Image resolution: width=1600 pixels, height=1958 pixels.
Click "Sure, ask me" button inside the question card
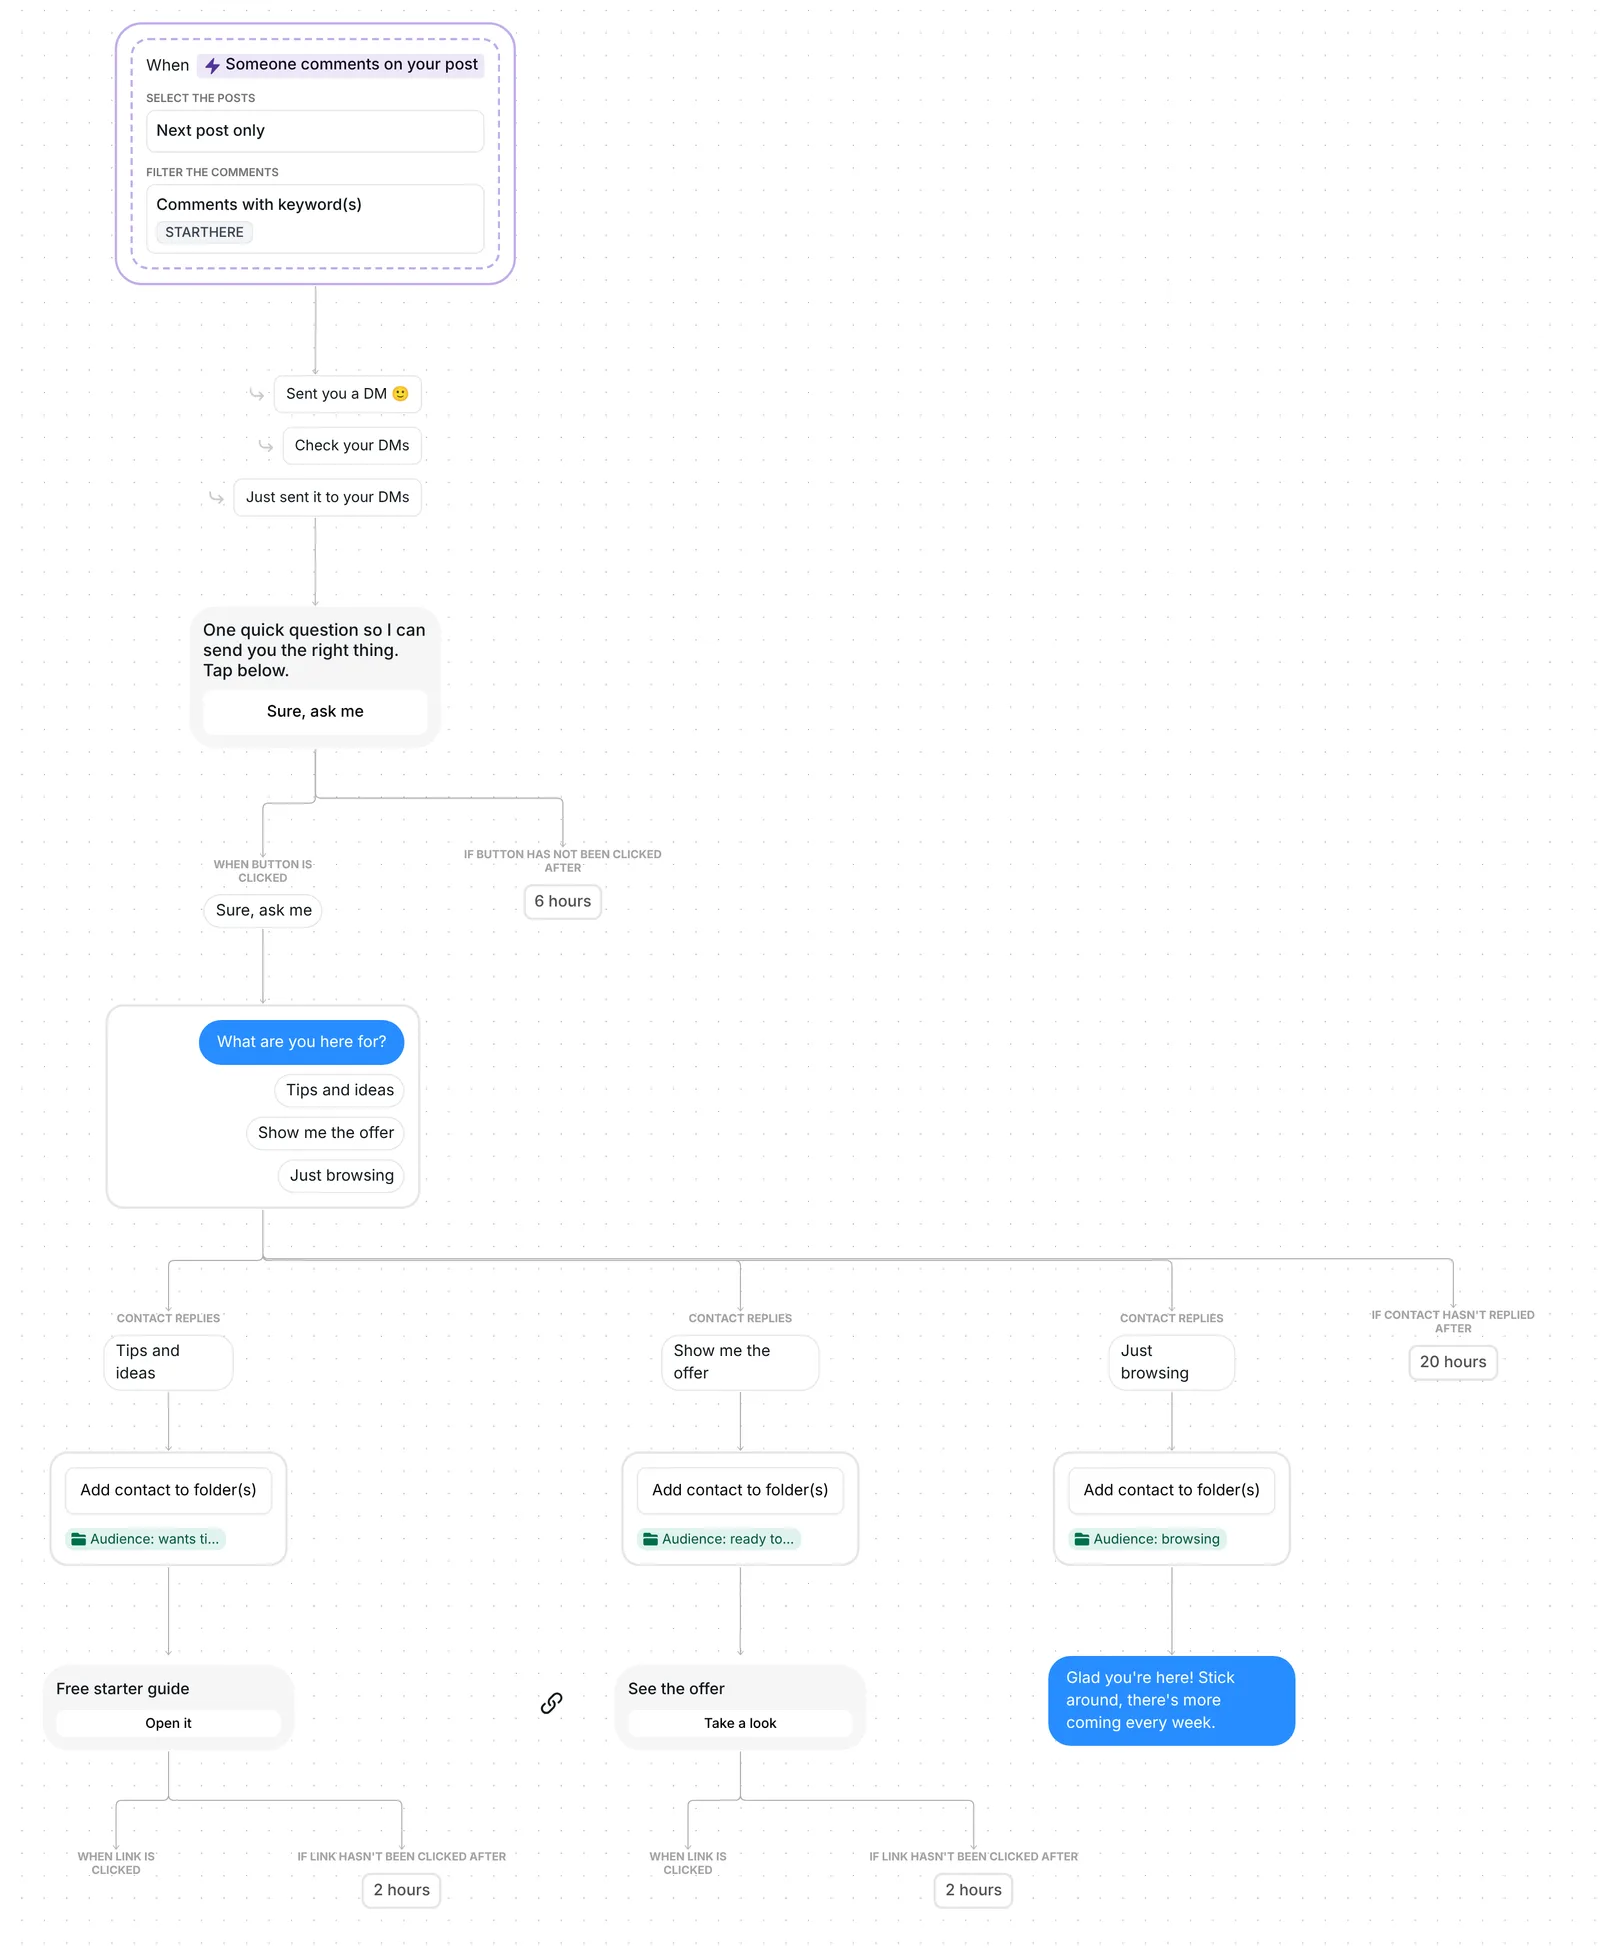[315, 712]
